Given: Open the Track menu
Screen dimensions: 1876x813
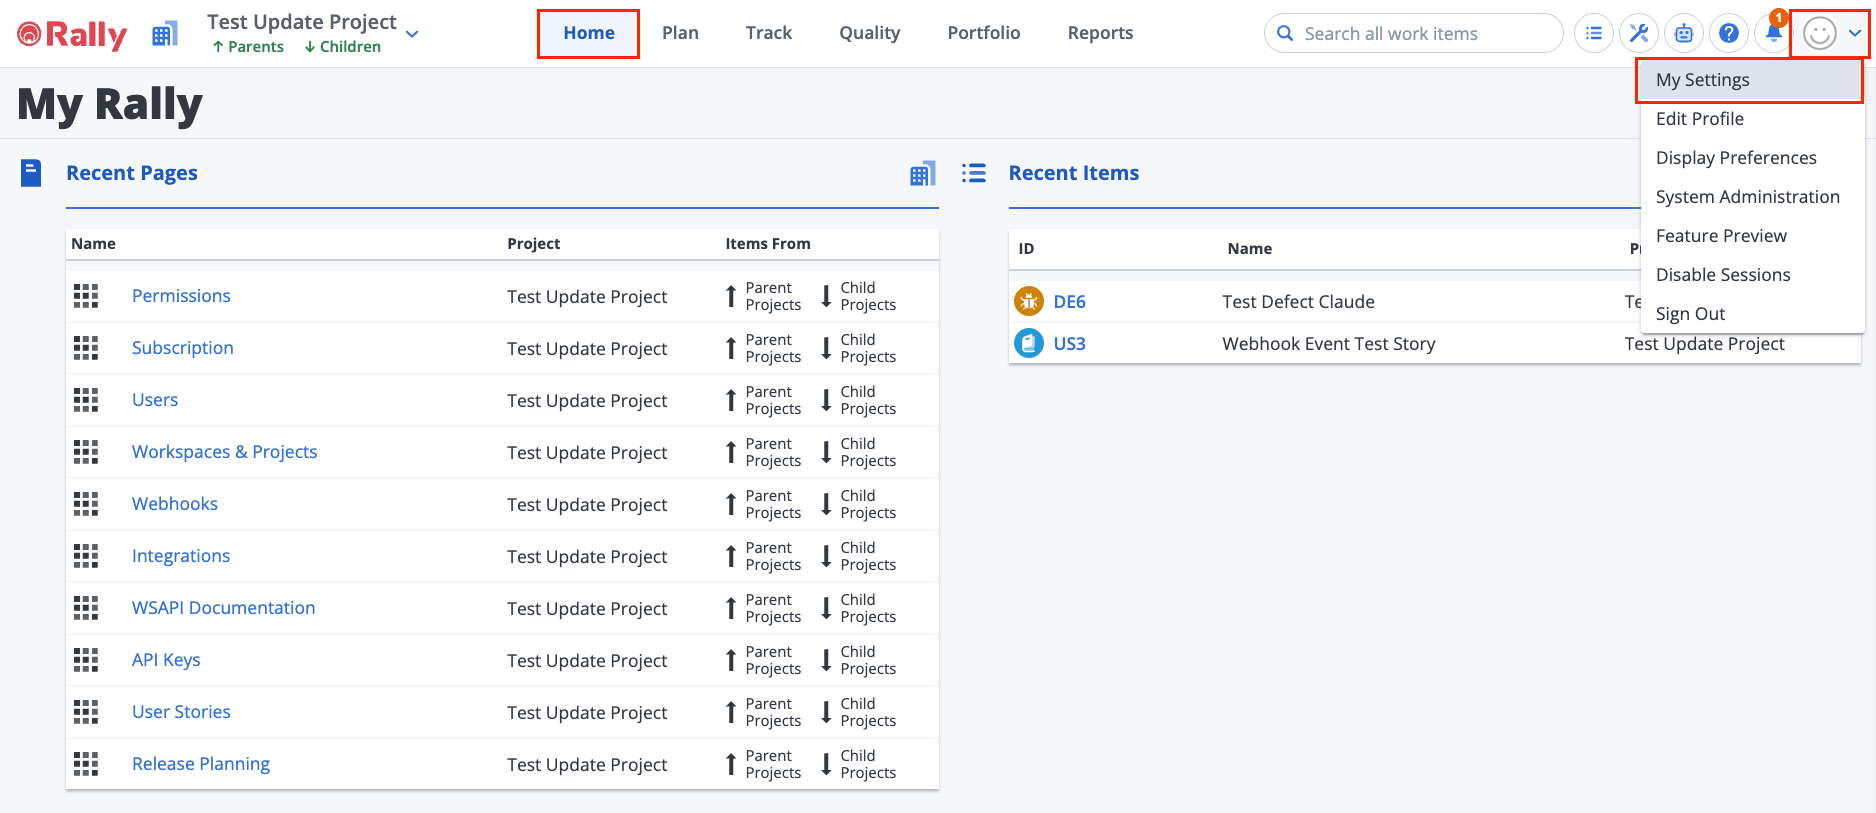Looking at the screenshot, I should [x=769, y=33].
